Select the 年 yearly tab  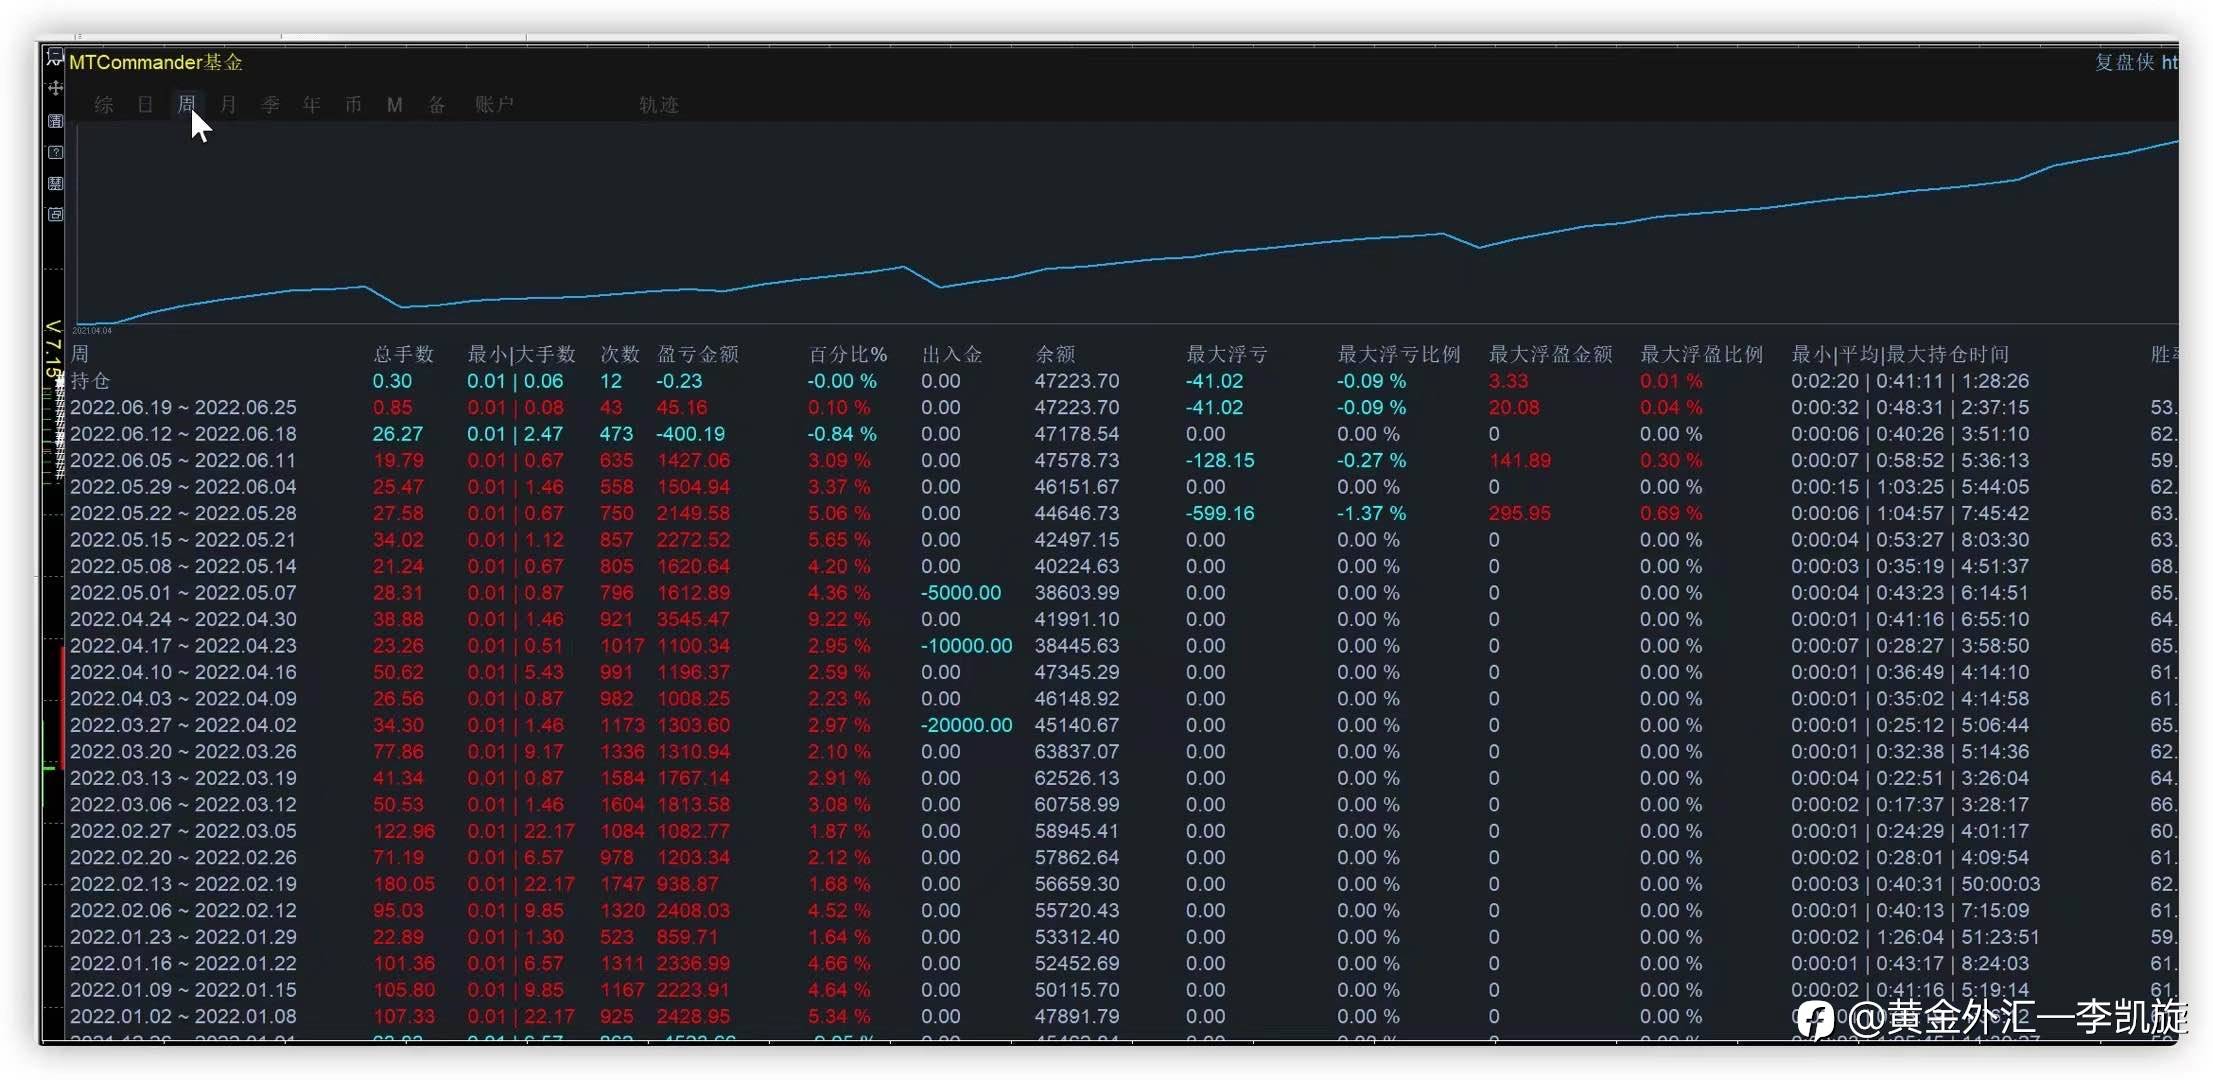coord(311,105)
